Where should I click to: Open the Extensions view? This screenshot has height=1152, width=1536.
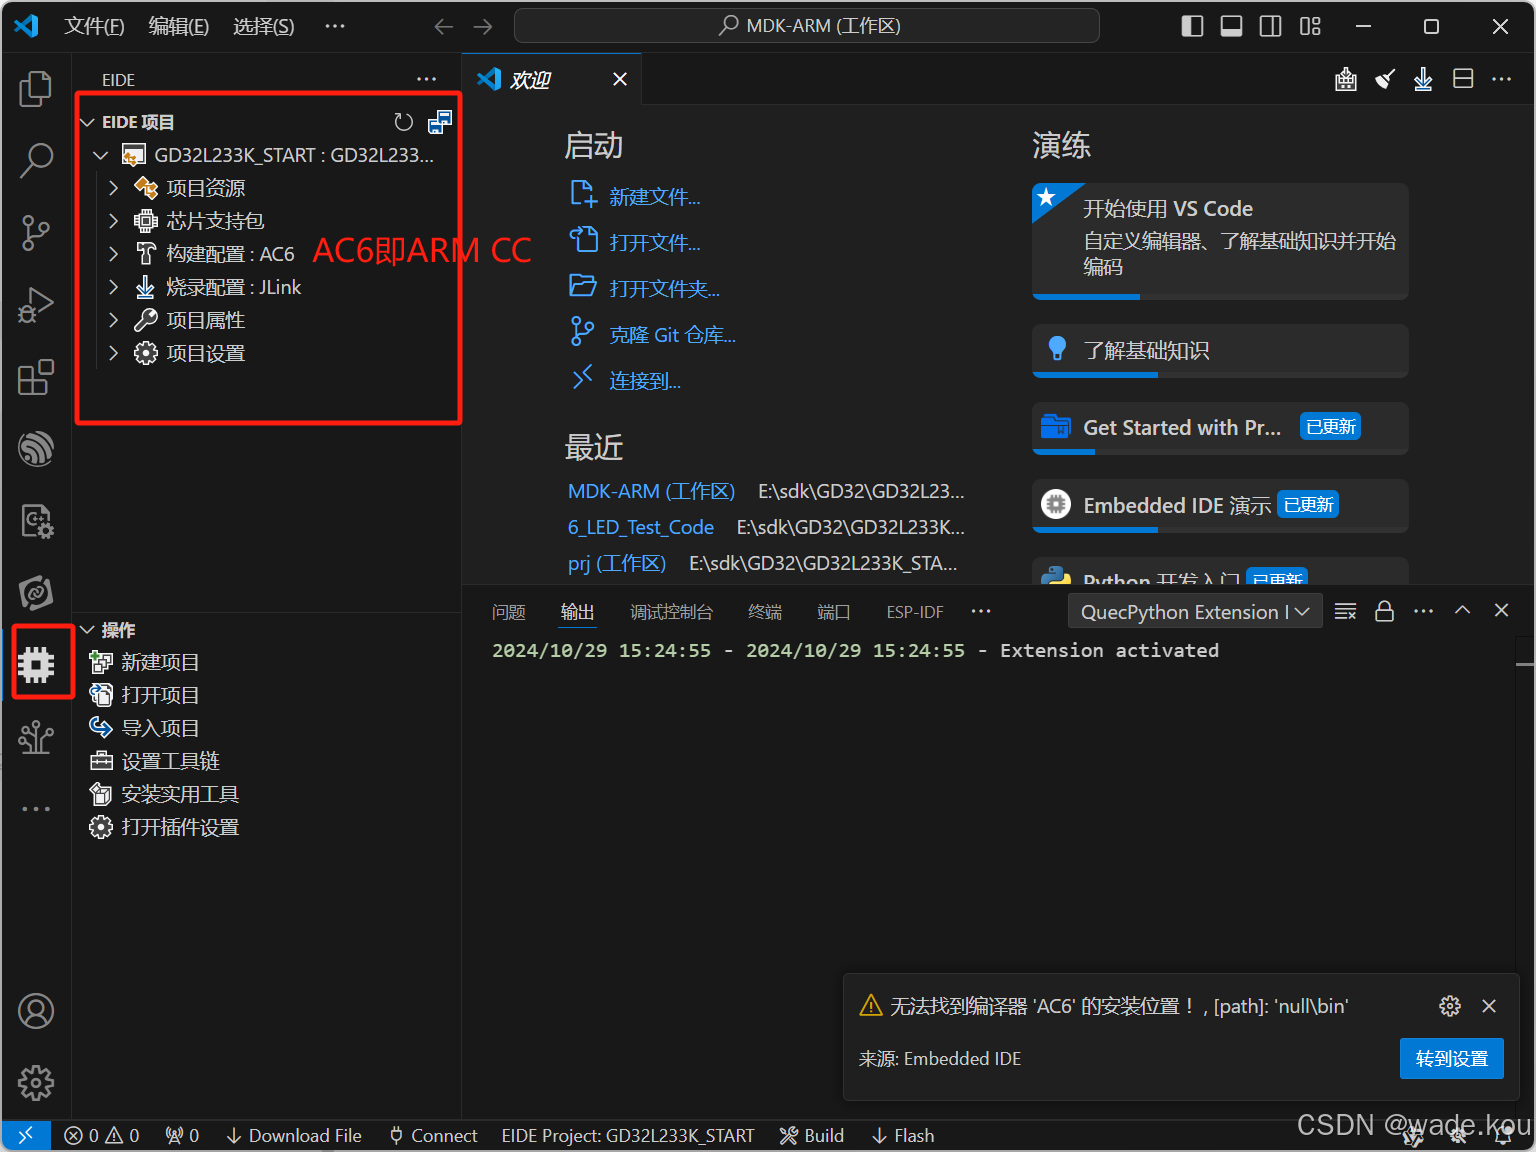coord(36,377)
